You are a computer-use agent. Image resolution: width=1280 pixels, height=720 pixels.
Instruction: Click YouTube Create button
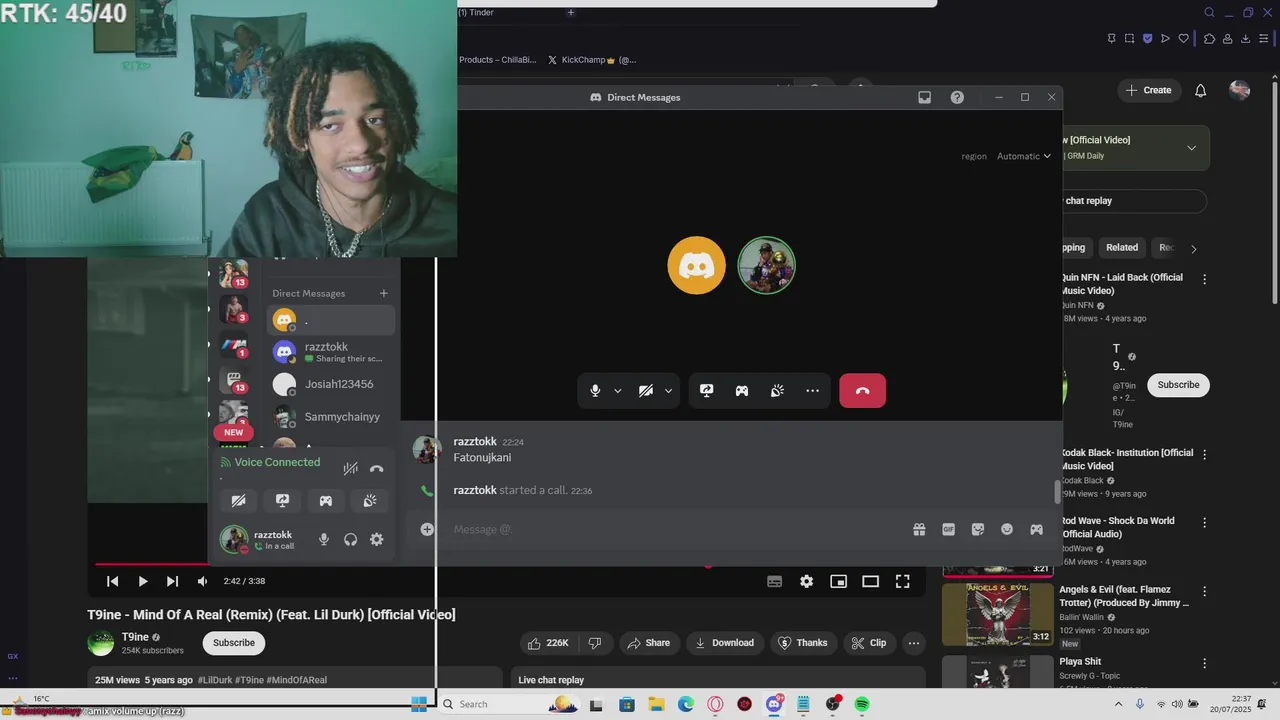(x=1148, y=90)
